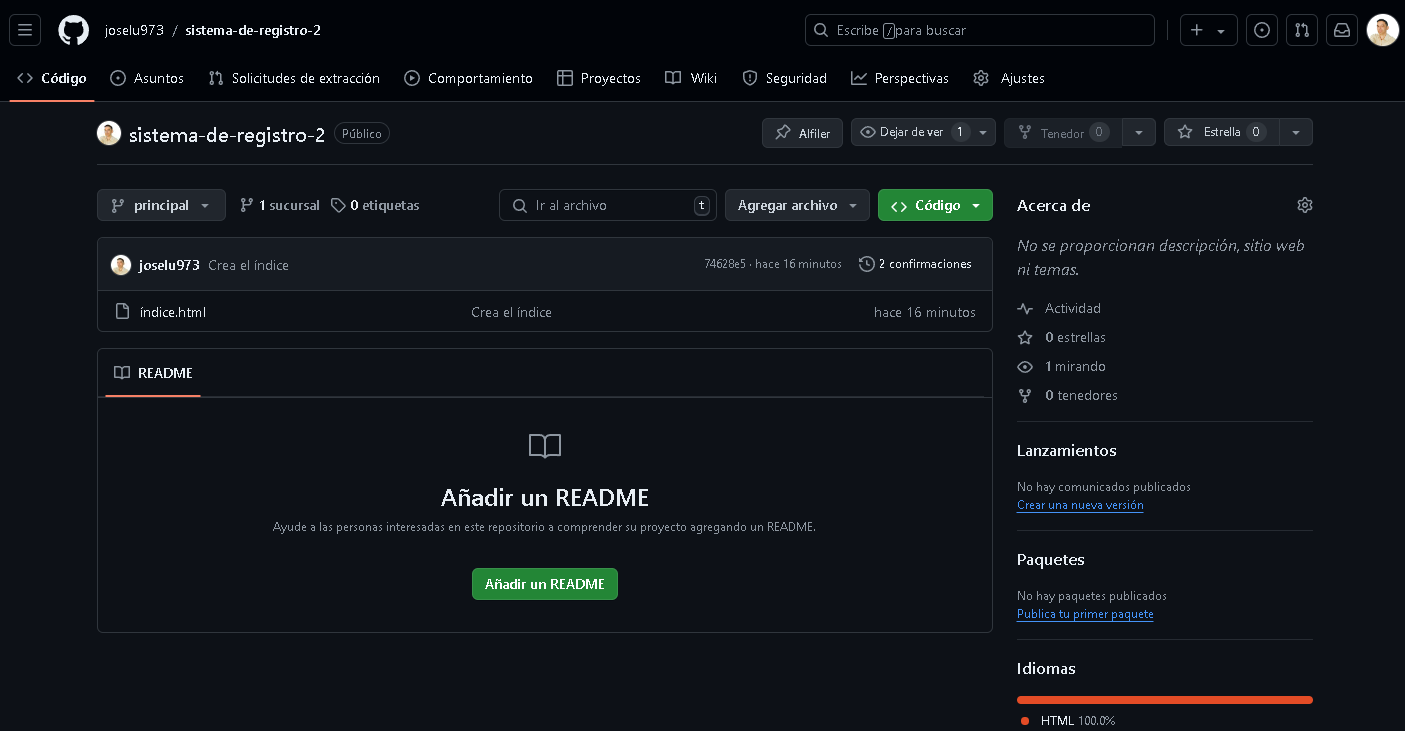This screenshot has height=731, width=1405.
Task: Open the Ajustes tab
Action: point(1009,78)
